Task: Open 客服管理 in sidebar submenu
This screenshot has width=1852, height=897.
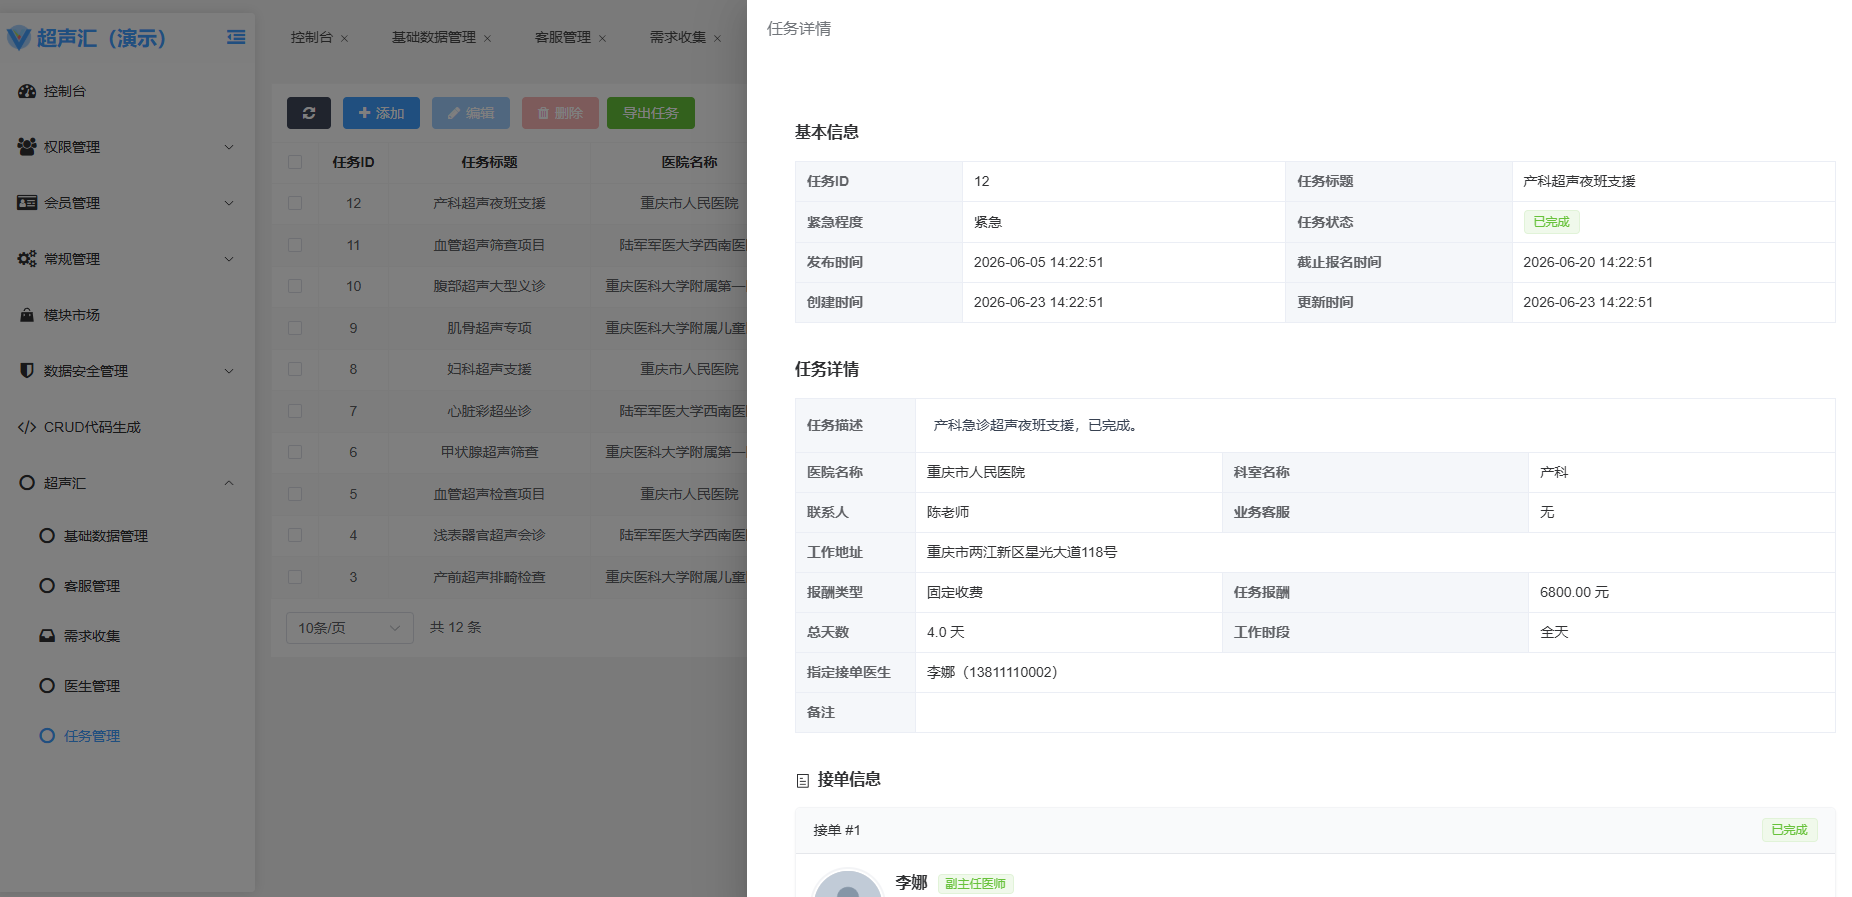Action: (91, 586)
